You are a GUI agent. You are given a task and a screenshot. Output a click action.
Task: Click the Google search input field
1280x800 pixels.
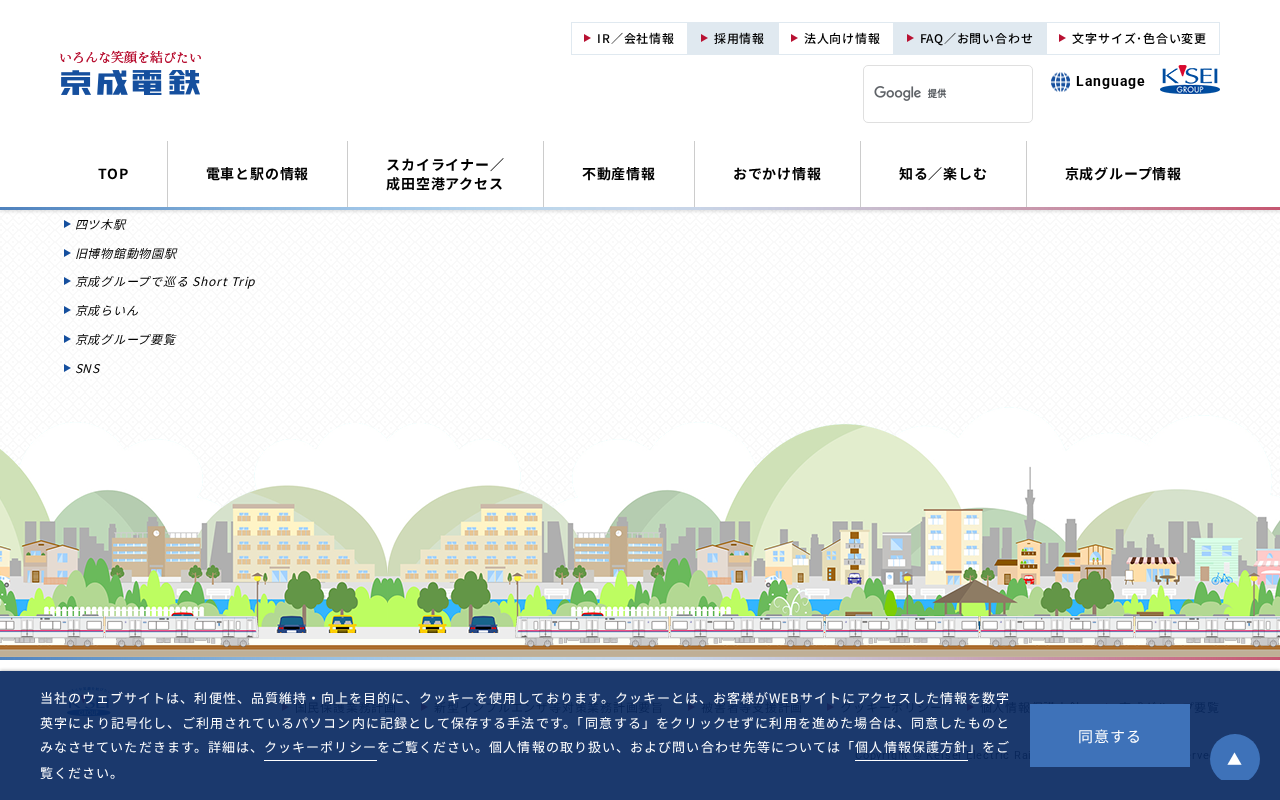pos(948,94)
